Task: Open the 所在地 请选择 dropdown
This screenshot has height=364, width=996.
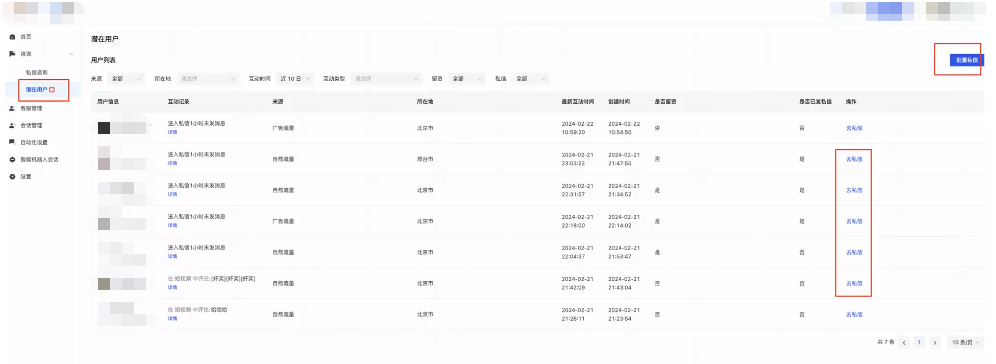Action: pyautogui.click(x=208, y=79)
